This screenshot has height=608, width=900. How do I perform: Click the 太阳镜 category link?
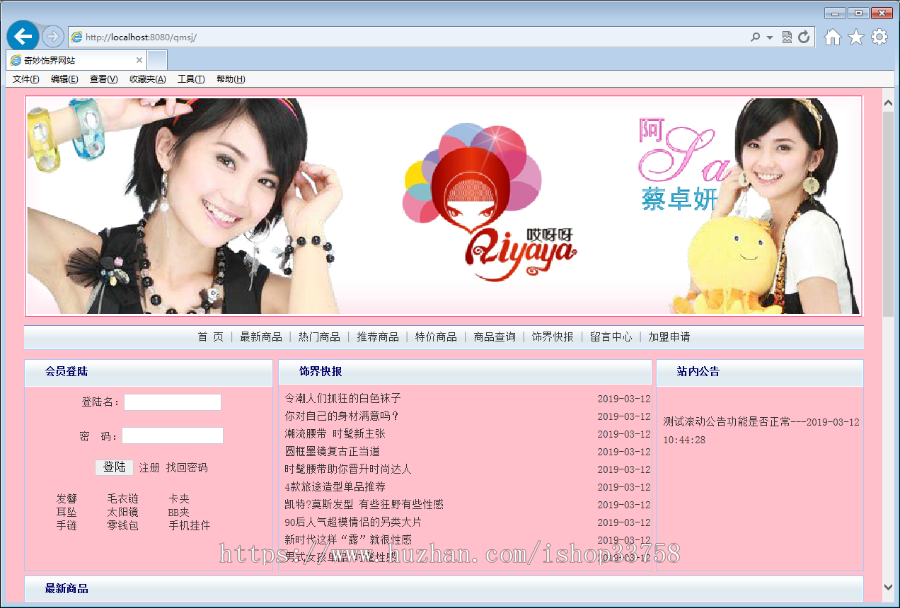[124, 512]
